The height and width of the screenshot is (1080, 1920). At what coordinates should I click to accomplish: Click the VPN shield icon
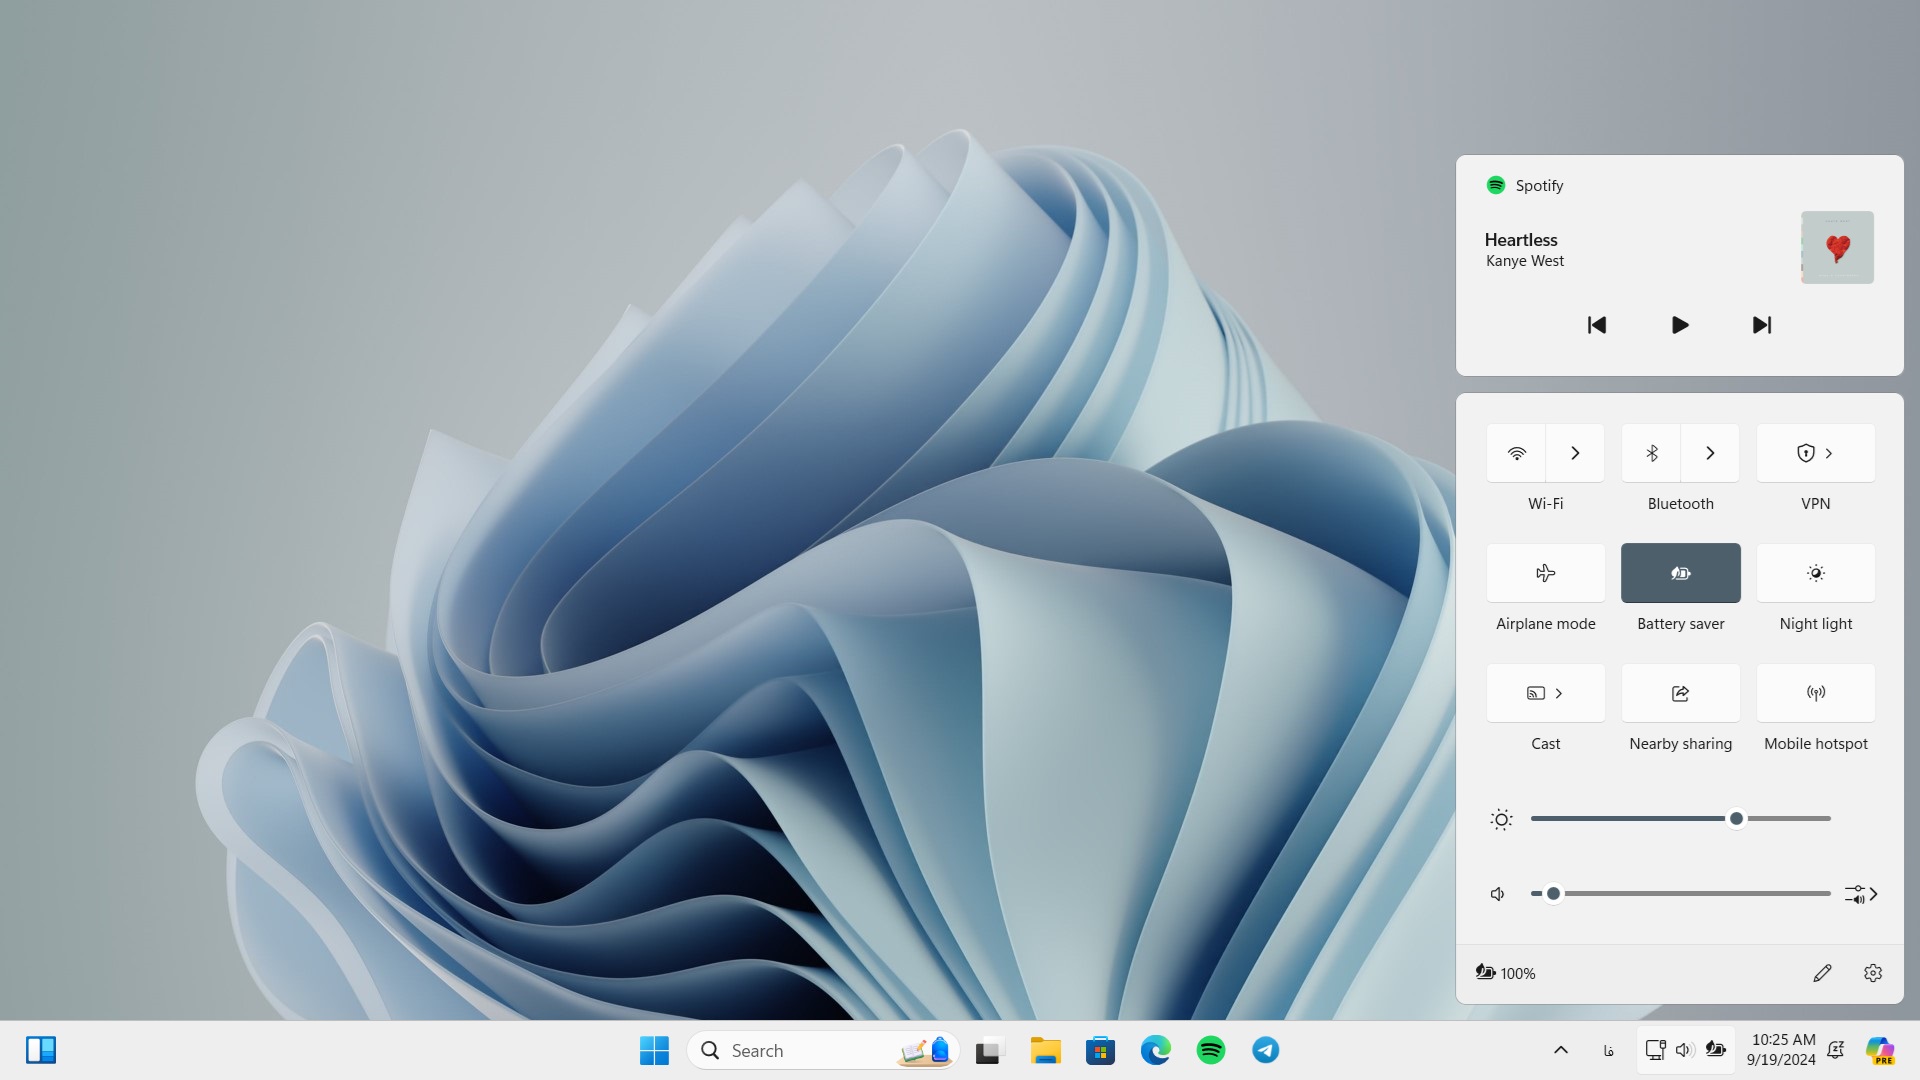click(x=1807, y=452)
